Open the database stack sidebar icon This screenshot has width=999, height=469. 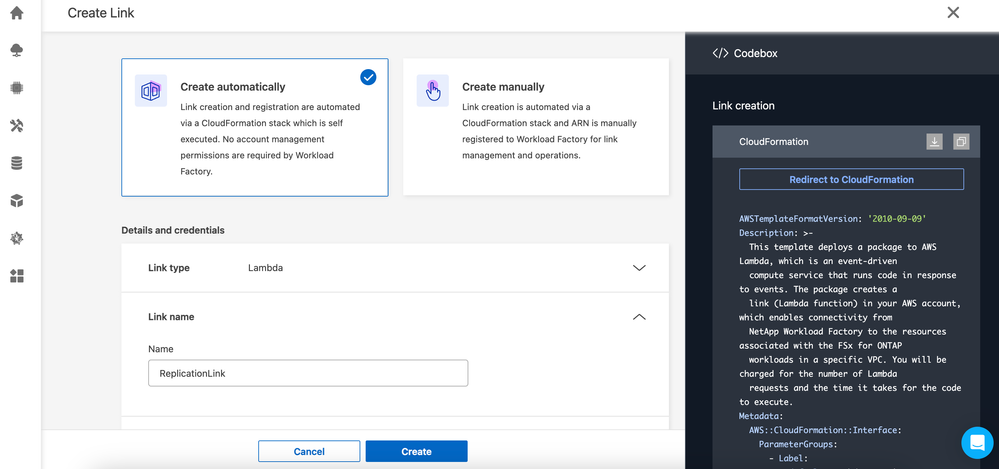[16, 163]
